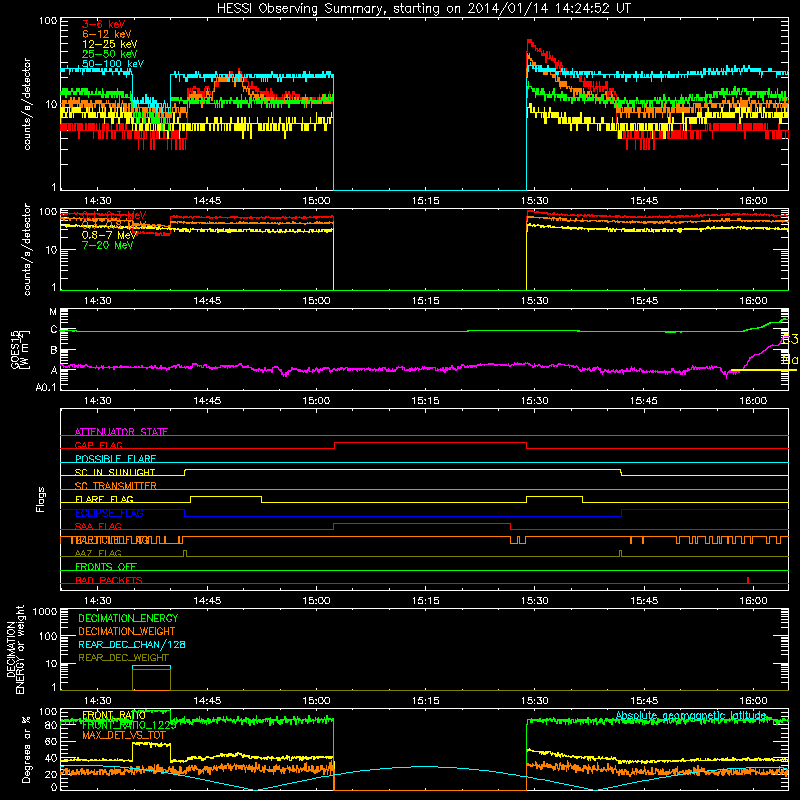800x800 pixels.
Task: Click the "DECIMATION_ENERGY" legend label
Action: pyautogui.click(x=128, y=618)
